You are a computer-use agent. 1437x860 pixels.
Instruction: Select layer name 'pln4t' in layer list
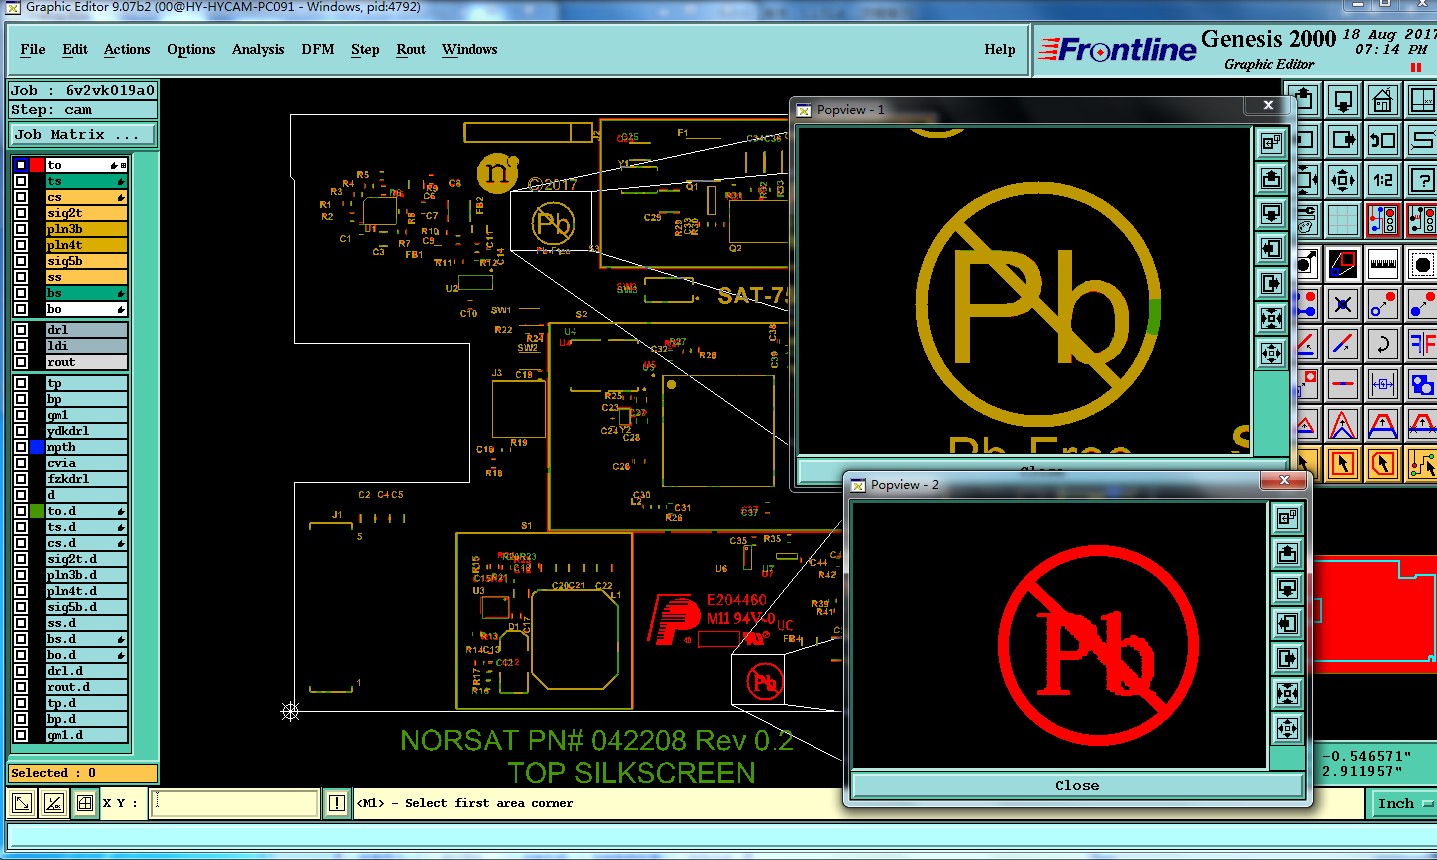pyautogui.click(x=86, y=245)
